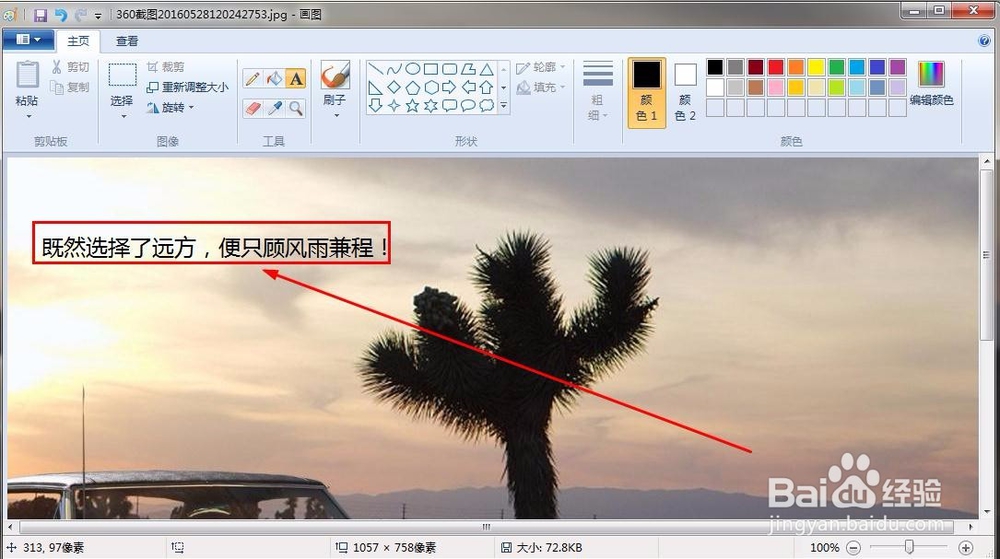
Task: Click the 刷子 brush icon
Action: click(x=335, y=76)
